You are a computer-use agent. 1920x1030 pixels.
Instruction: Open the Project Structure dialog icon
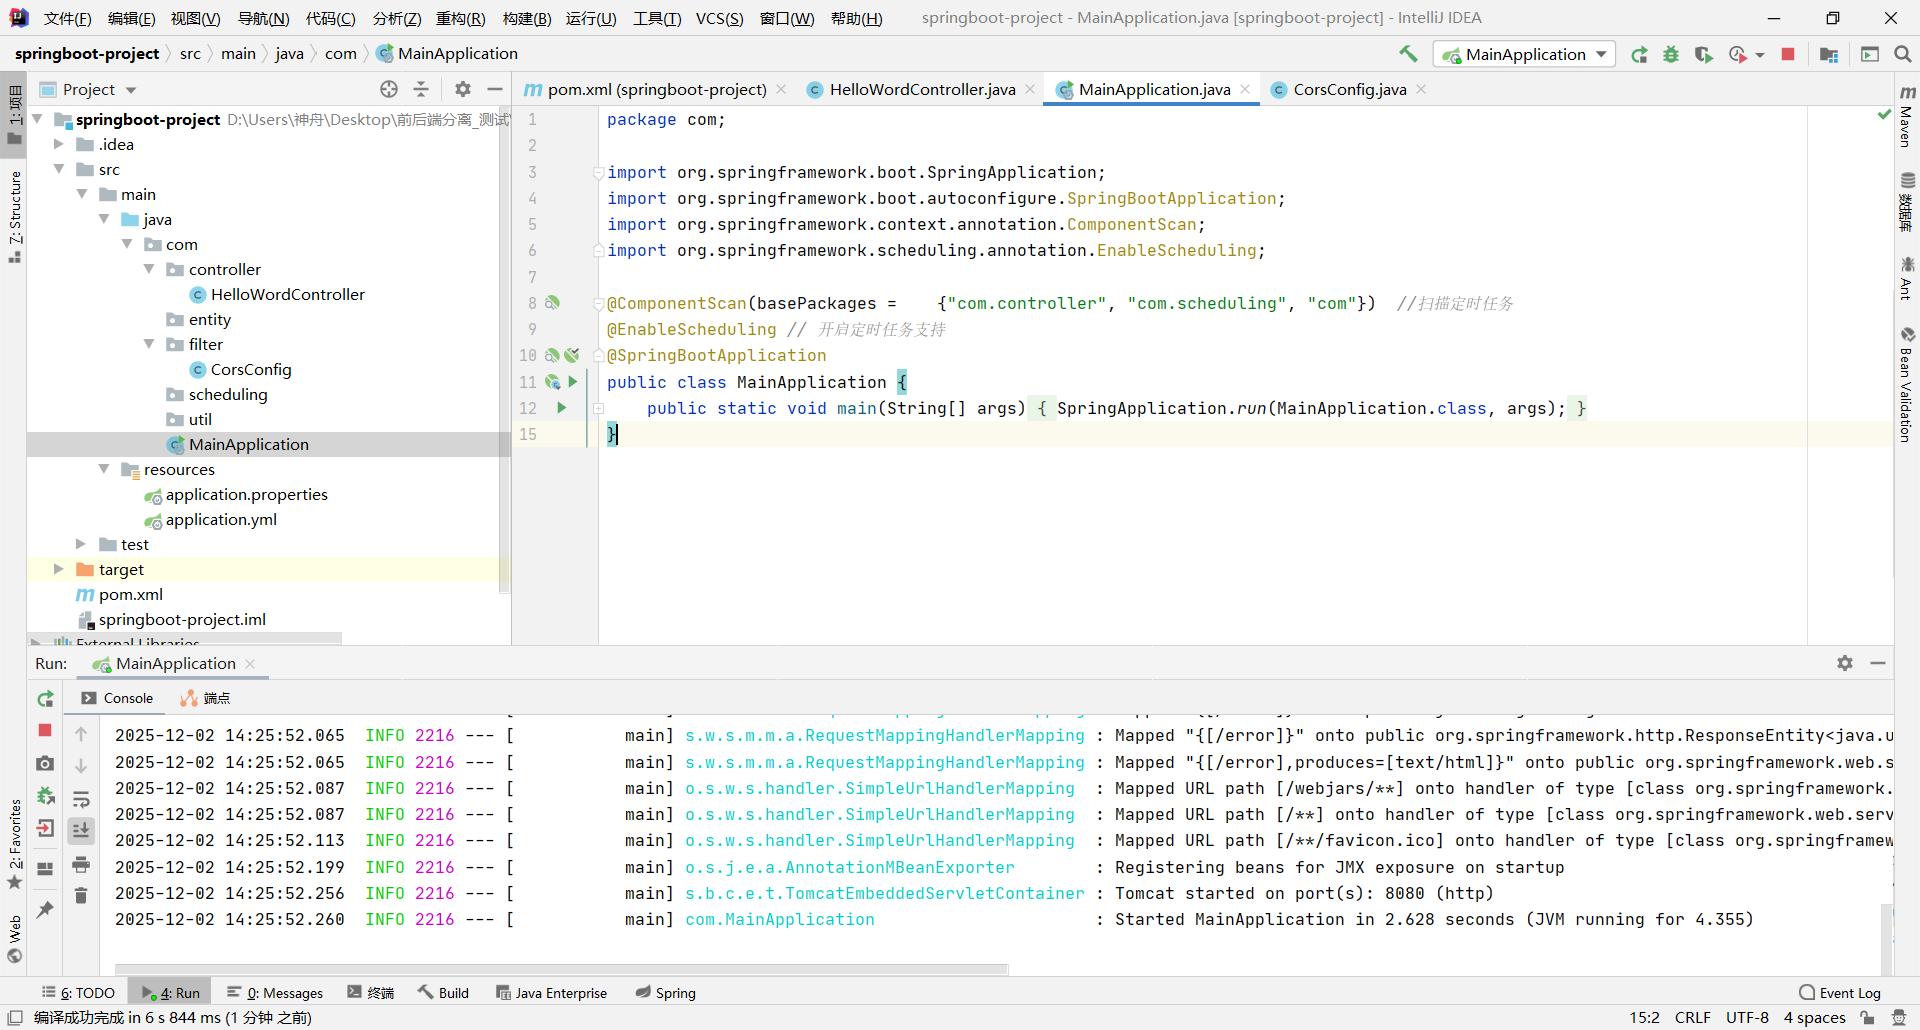click(x=1829, y=54)
